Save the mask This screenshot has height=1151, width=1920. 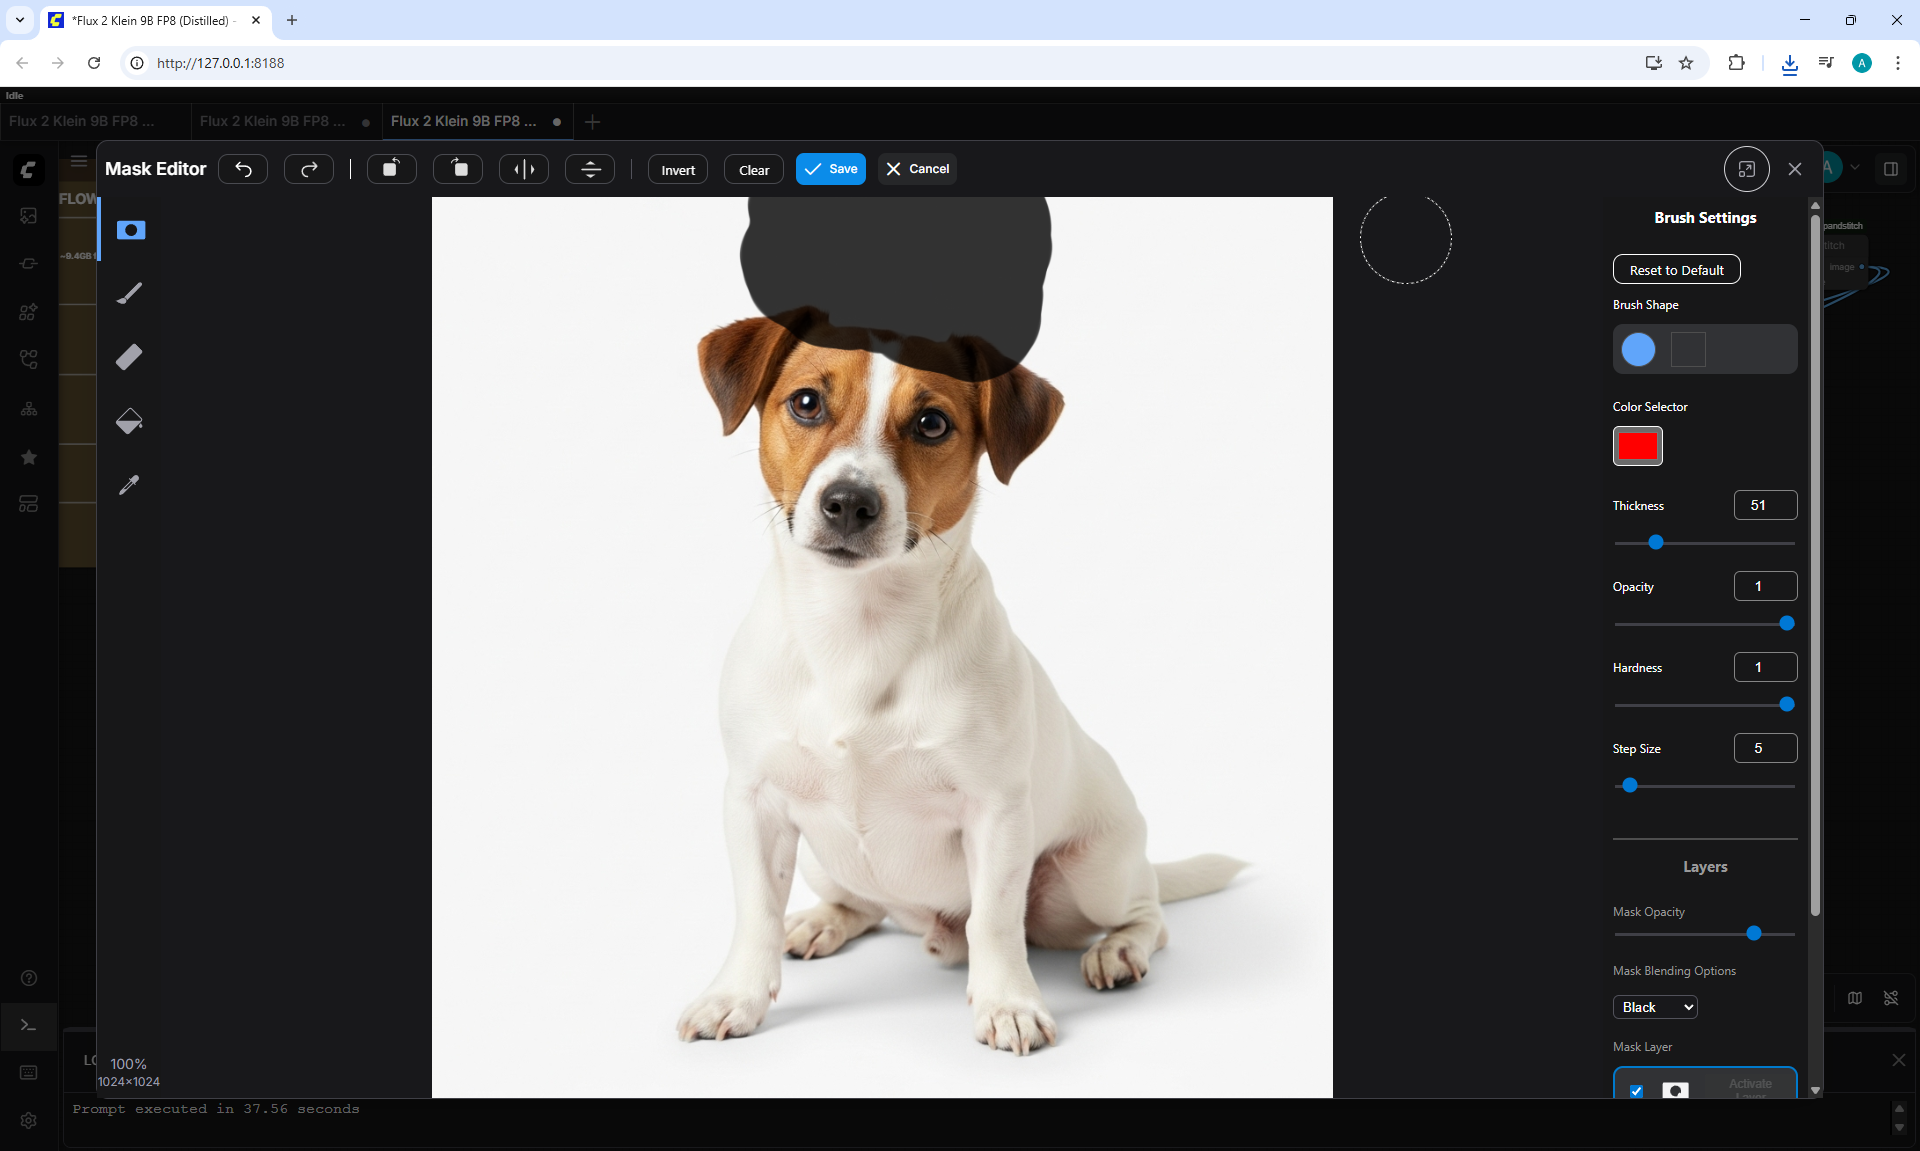[831, 169]
